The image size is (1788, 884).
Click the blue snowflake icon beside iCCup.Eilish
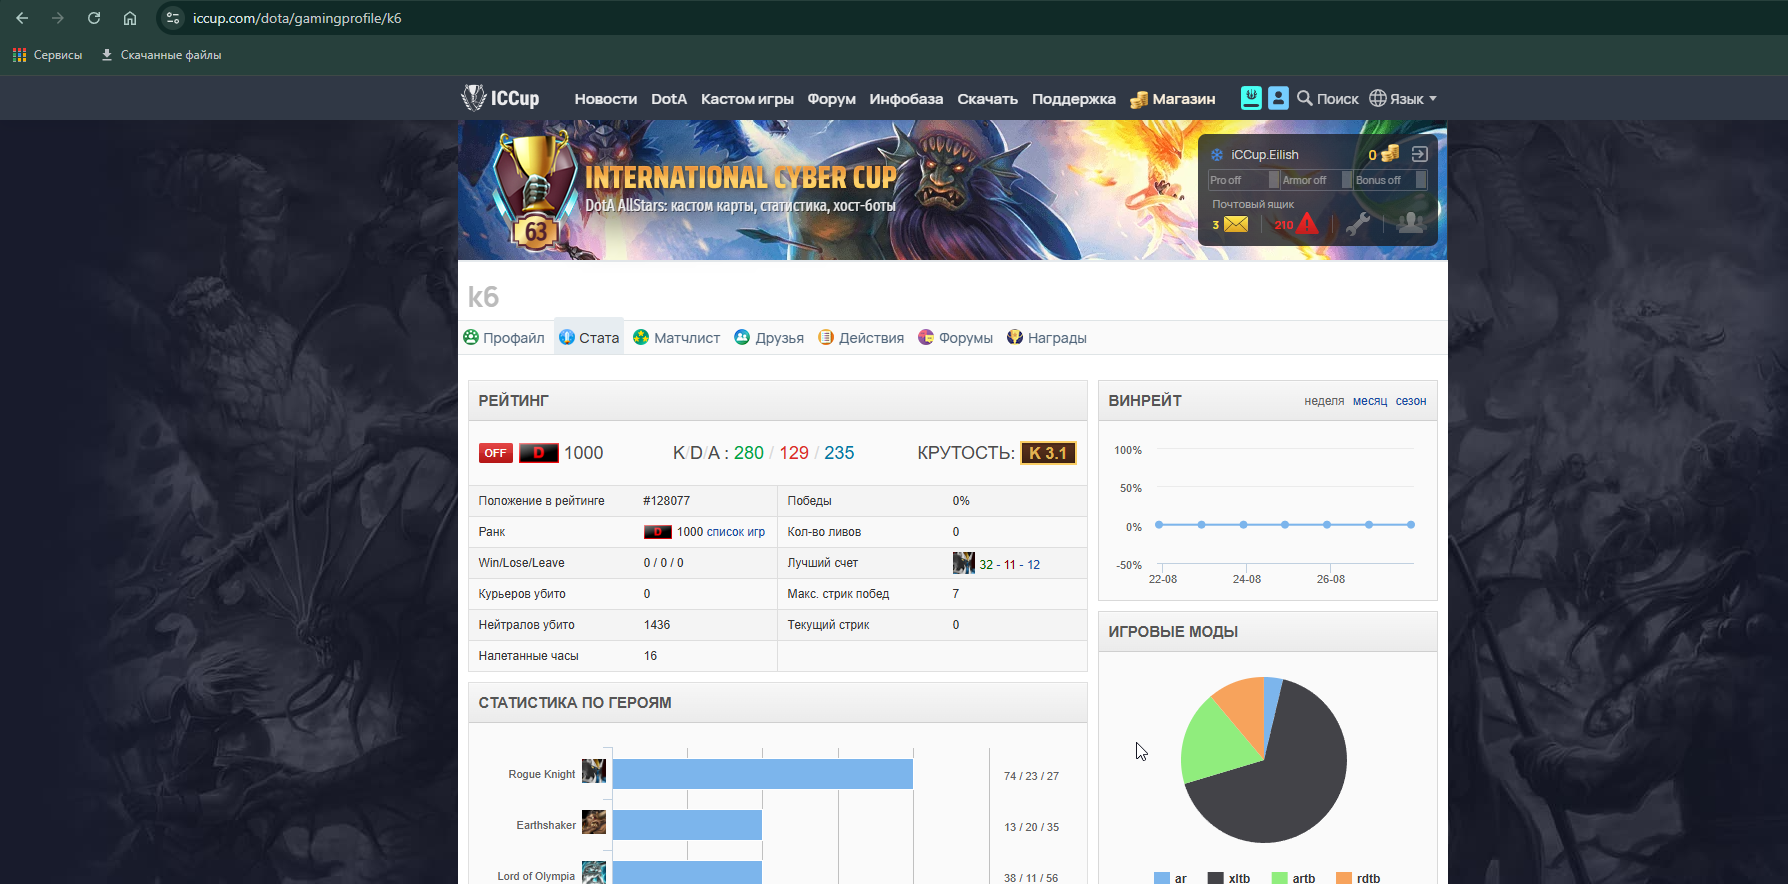pos(1217,155)
